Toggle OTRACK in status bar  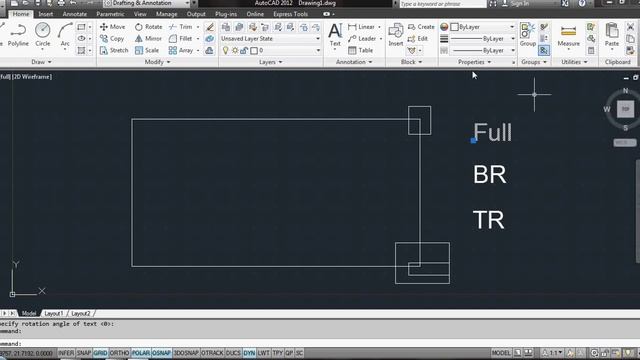[212, 353]
